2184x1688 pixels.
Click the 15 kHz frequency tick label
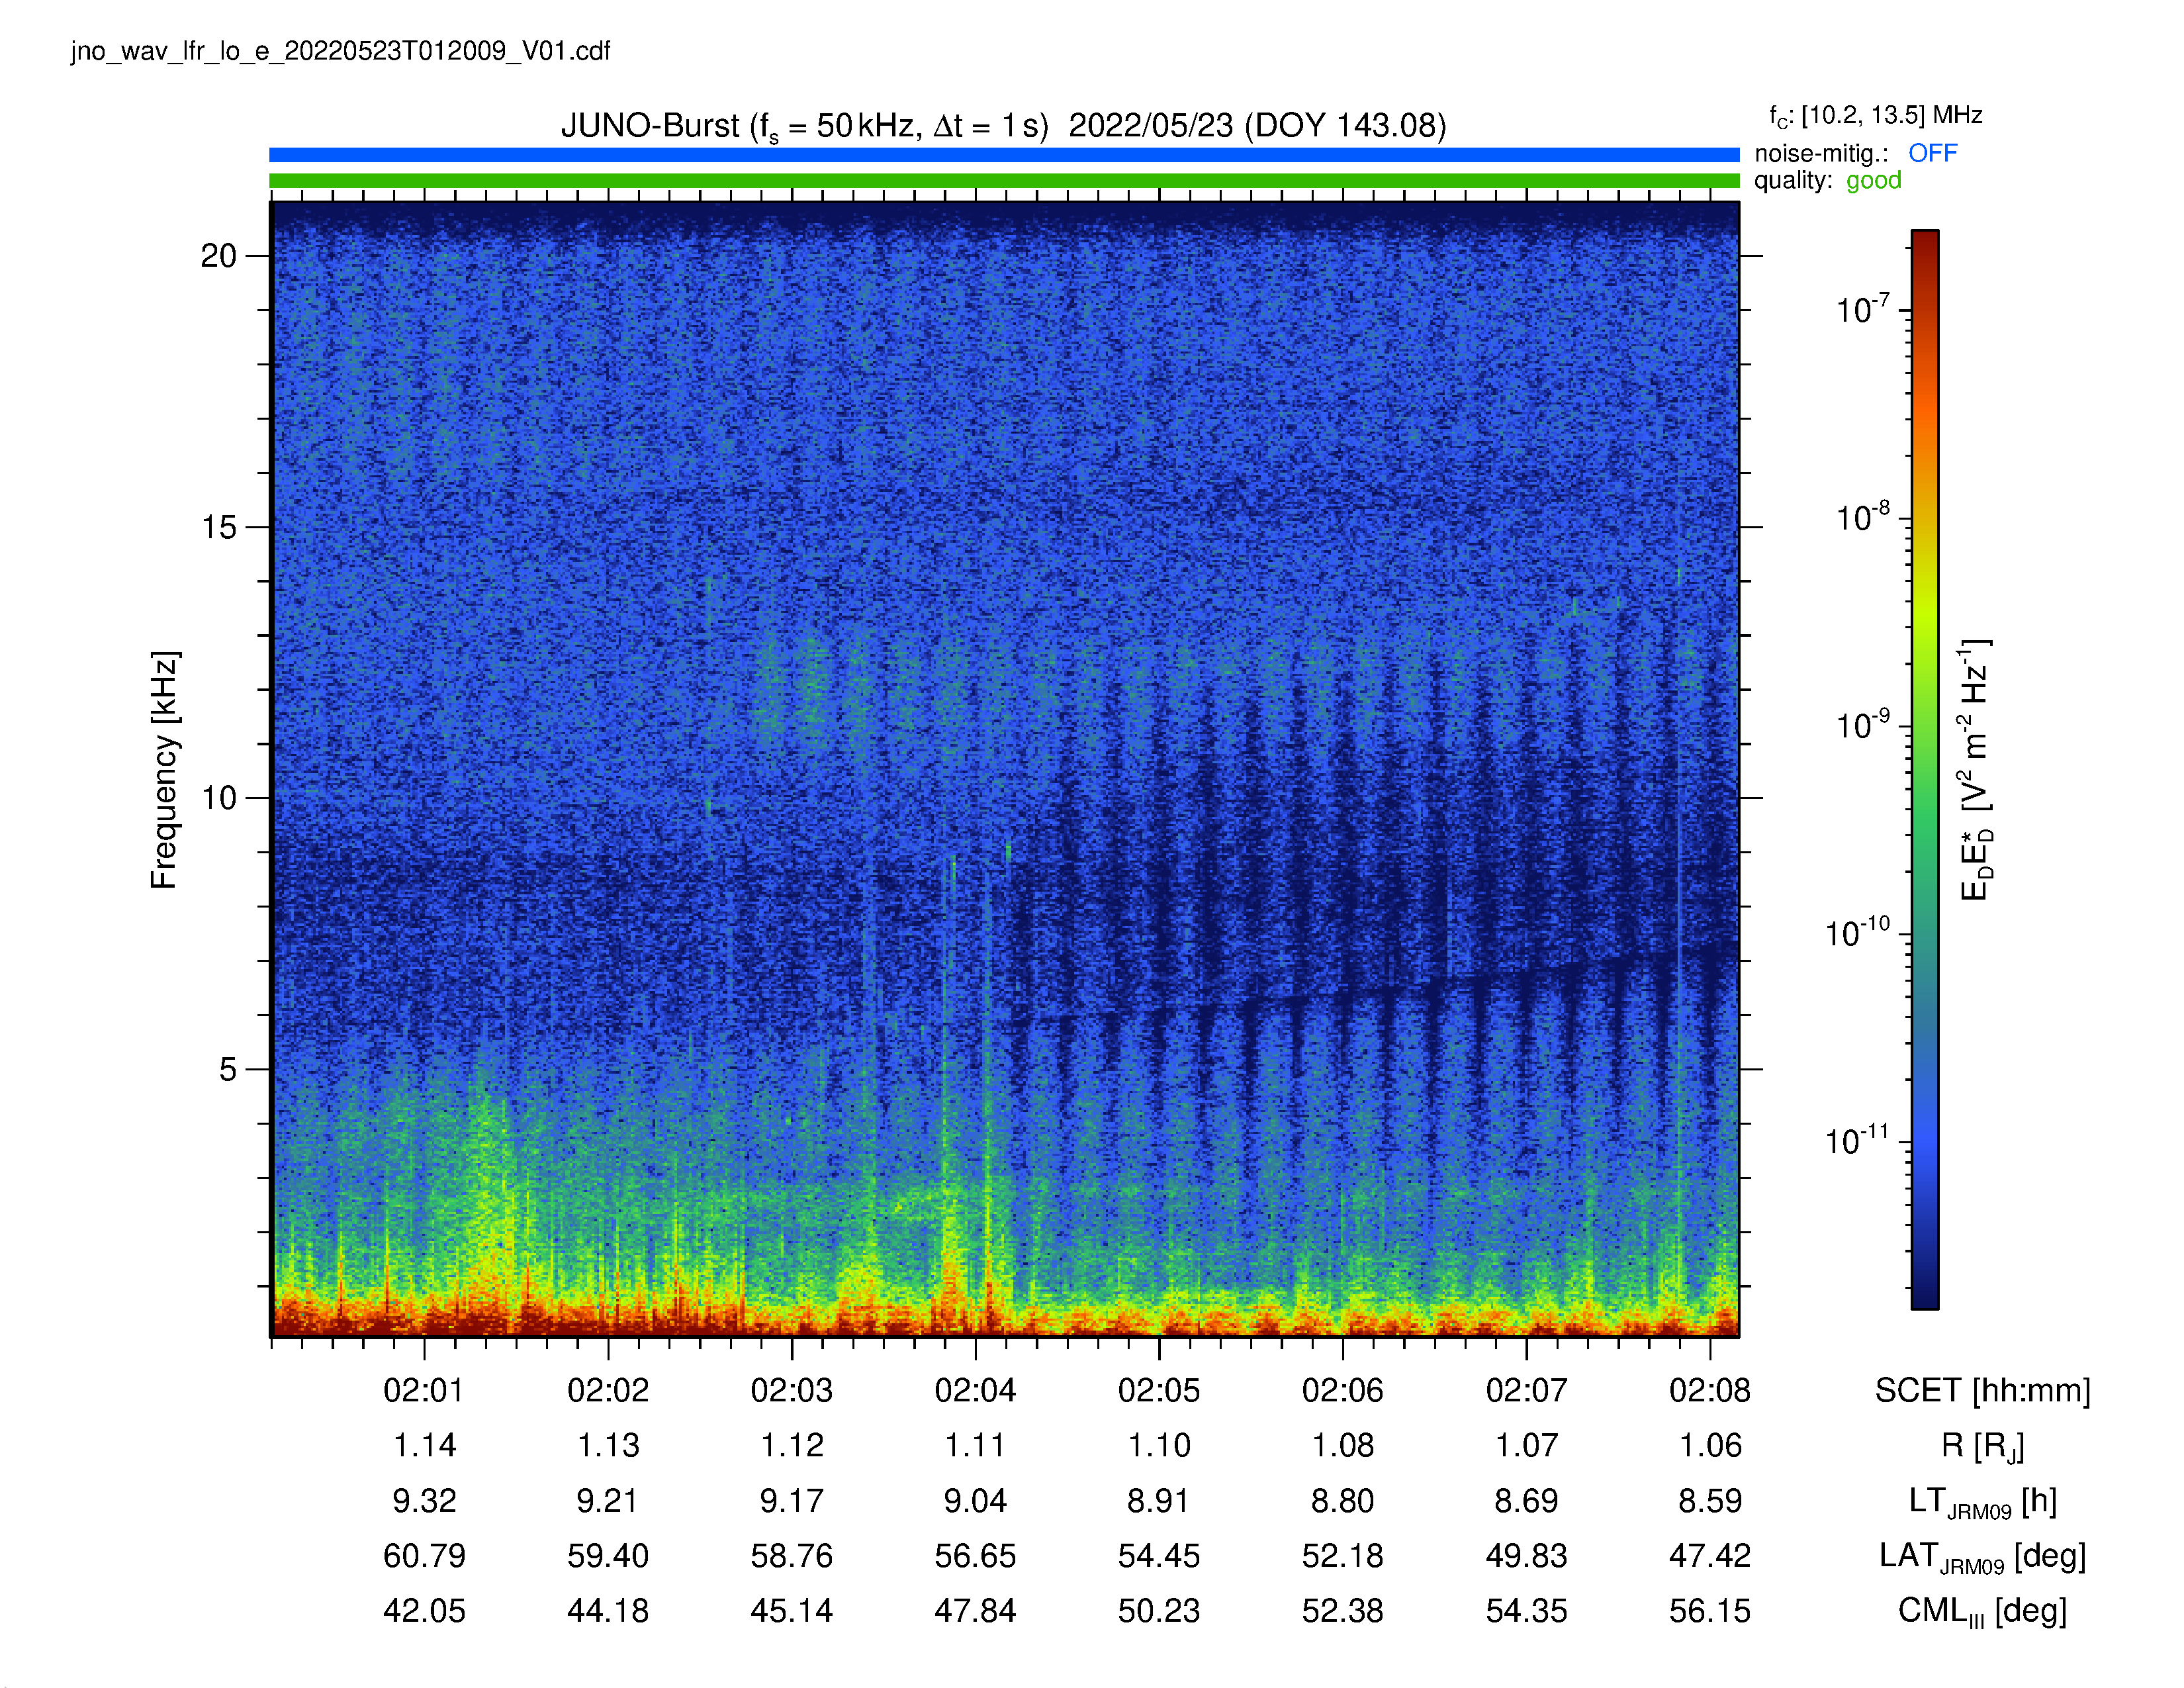coord(218,527)
